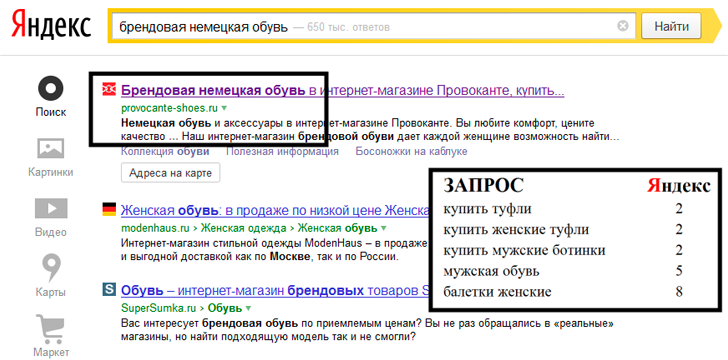728x360 pixels.
Task: Open the Карты map pin icon
Action: pos(51,268)
